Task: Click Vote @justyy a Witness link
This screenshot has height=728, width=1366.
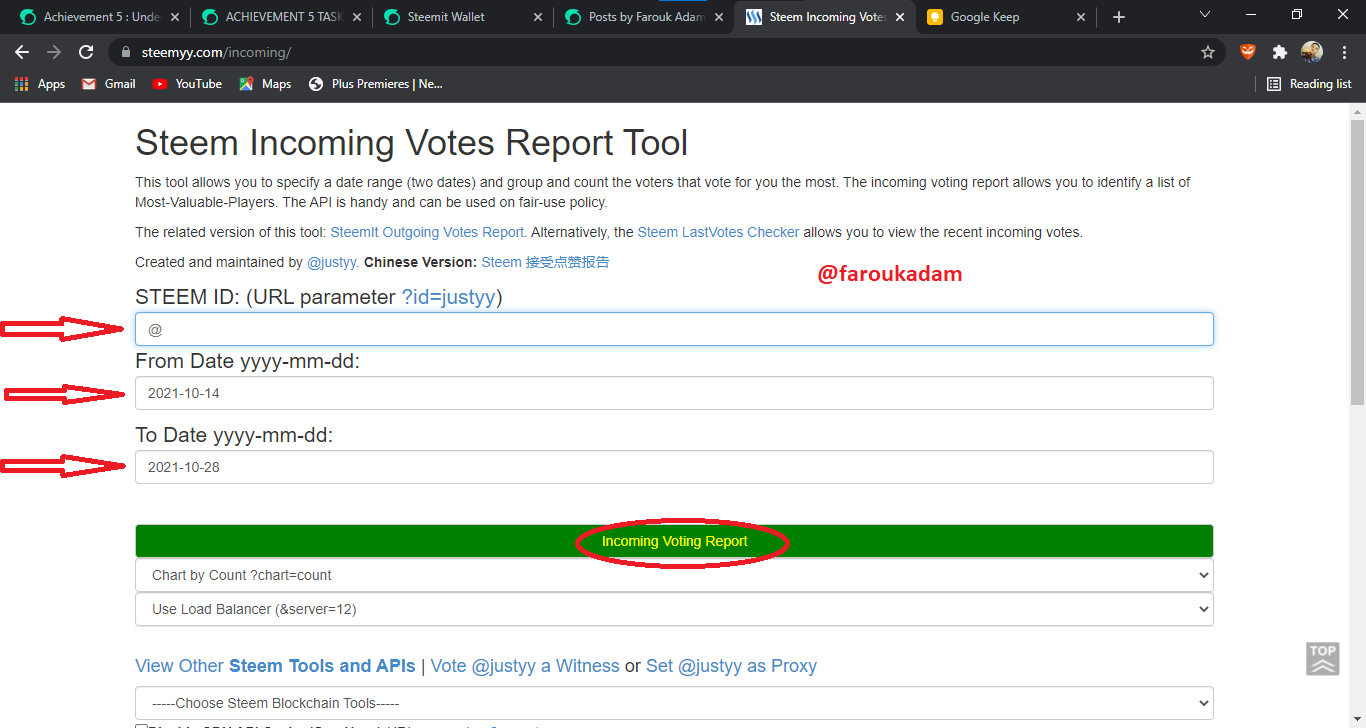Action: [525, 666]
